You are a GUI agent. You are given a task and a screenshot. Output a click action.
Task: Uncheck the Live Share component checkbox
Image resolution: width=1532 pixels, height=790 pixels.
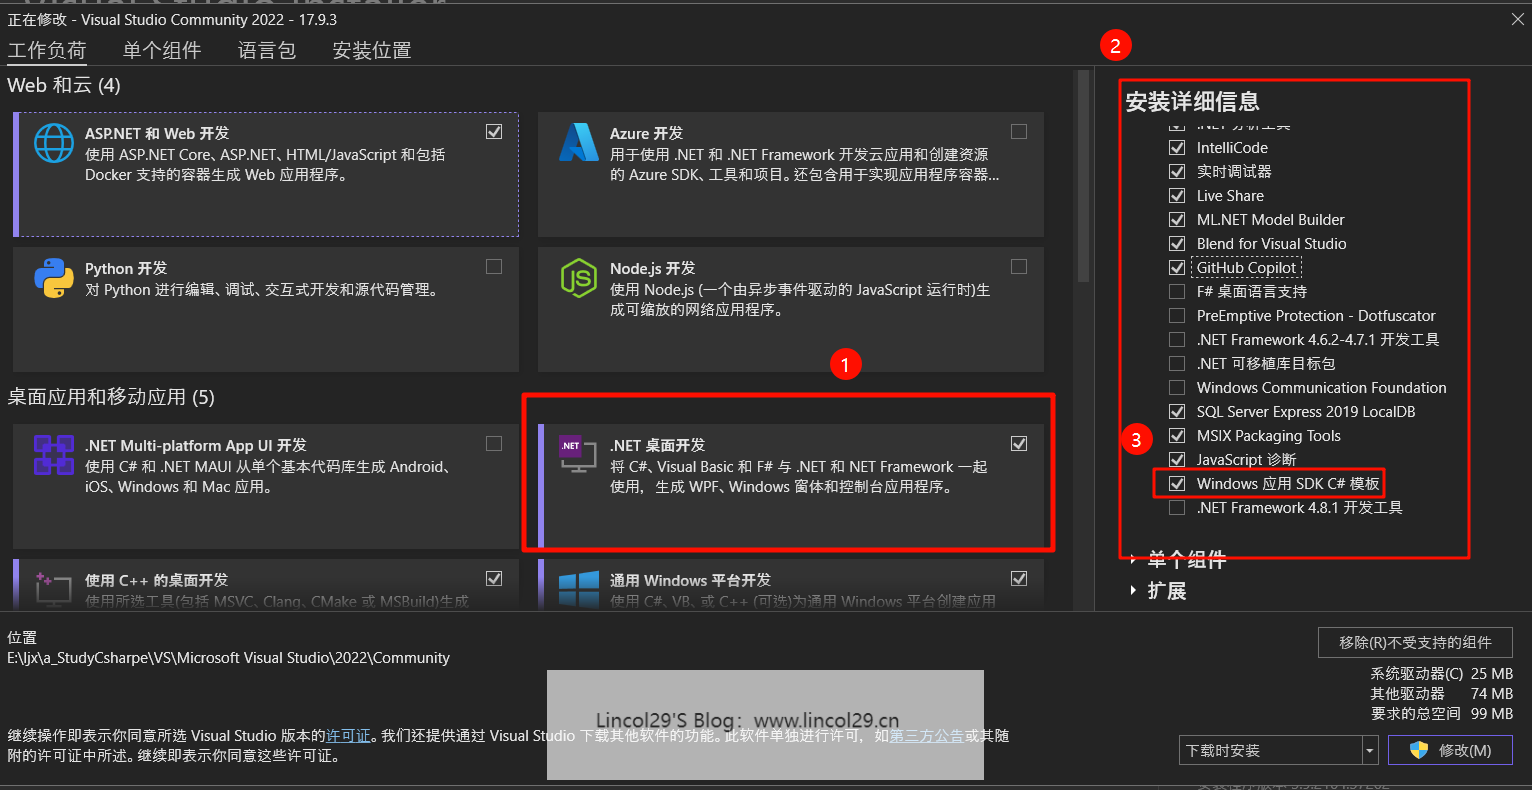(x=1177, y=195)
